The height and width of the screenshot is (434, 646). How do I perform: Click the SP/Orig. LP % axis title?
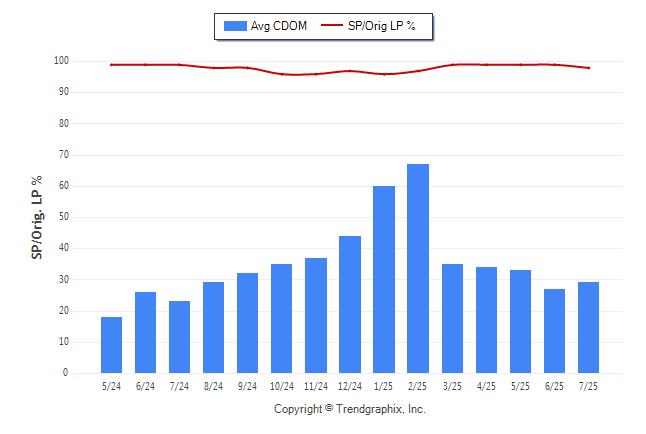pos(37,218)
